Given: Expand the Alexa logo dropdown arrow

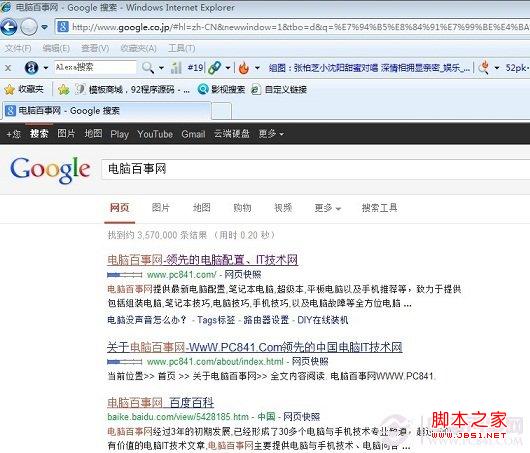Looking at the screenshot, I should pos(46,68).
